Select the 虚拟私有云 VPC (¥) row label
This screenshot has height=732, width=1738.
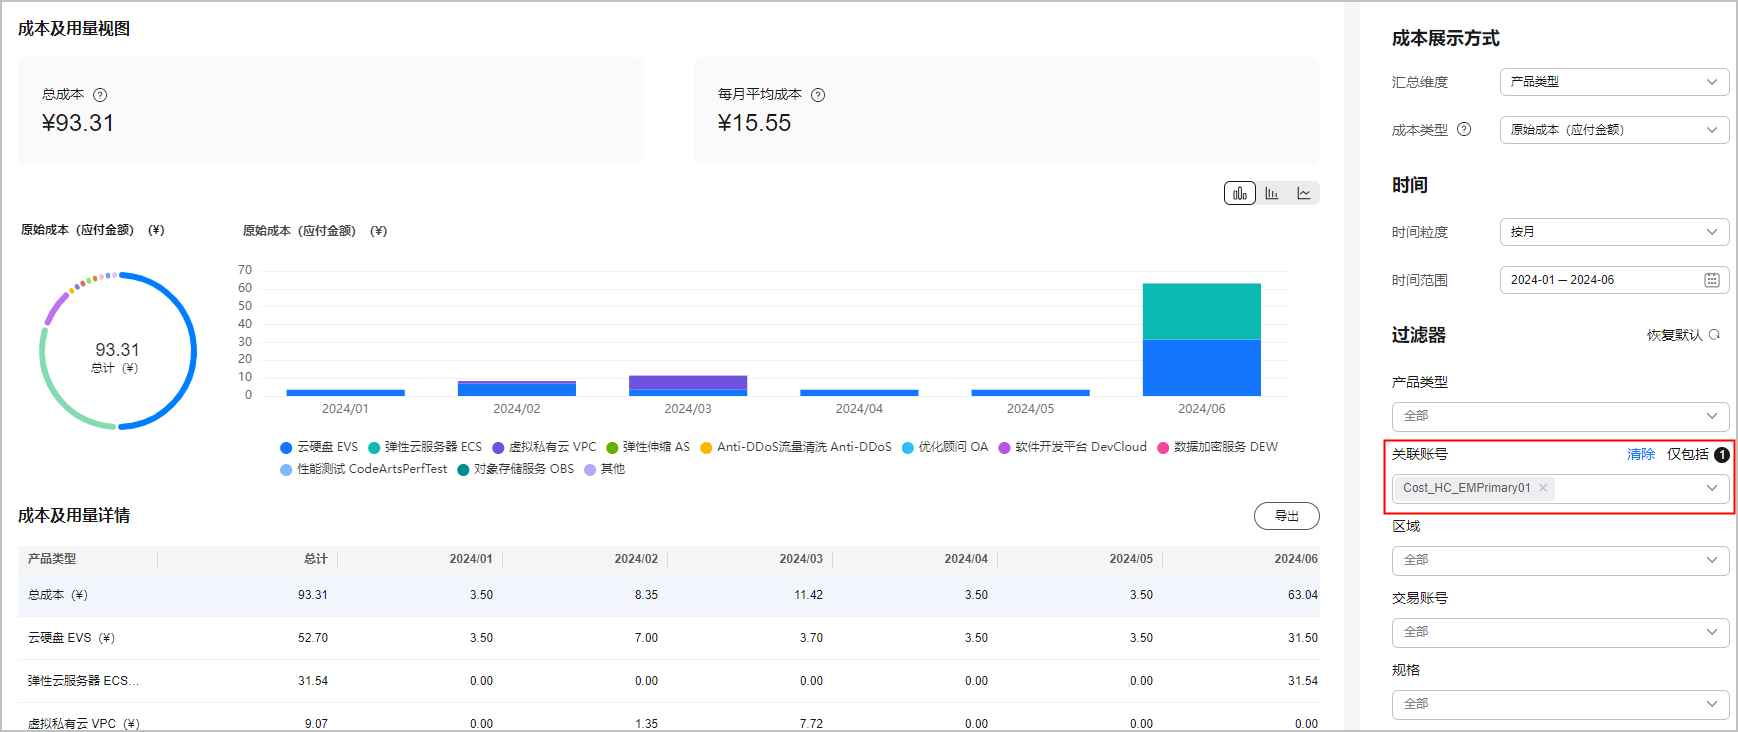coord(84,723)
